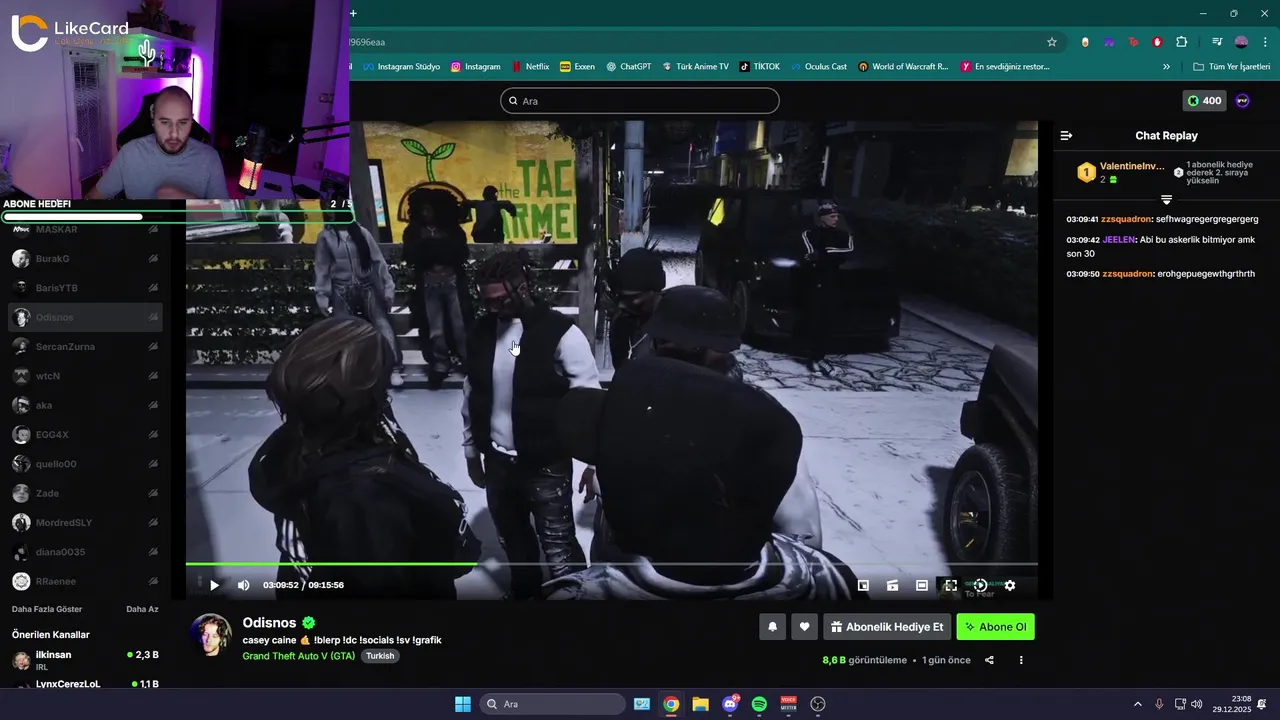This screenshot has height=720, width=1280.
Task: Select EGG4X in followed channels
Action: [x=85, y=435]
